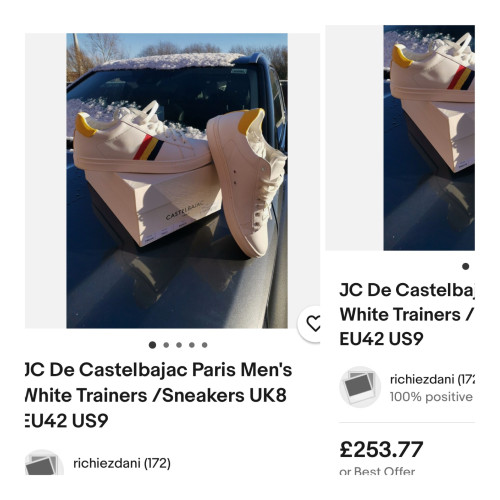
Task: Click the 100% positive feedback text
Action: tap(431, 397)
